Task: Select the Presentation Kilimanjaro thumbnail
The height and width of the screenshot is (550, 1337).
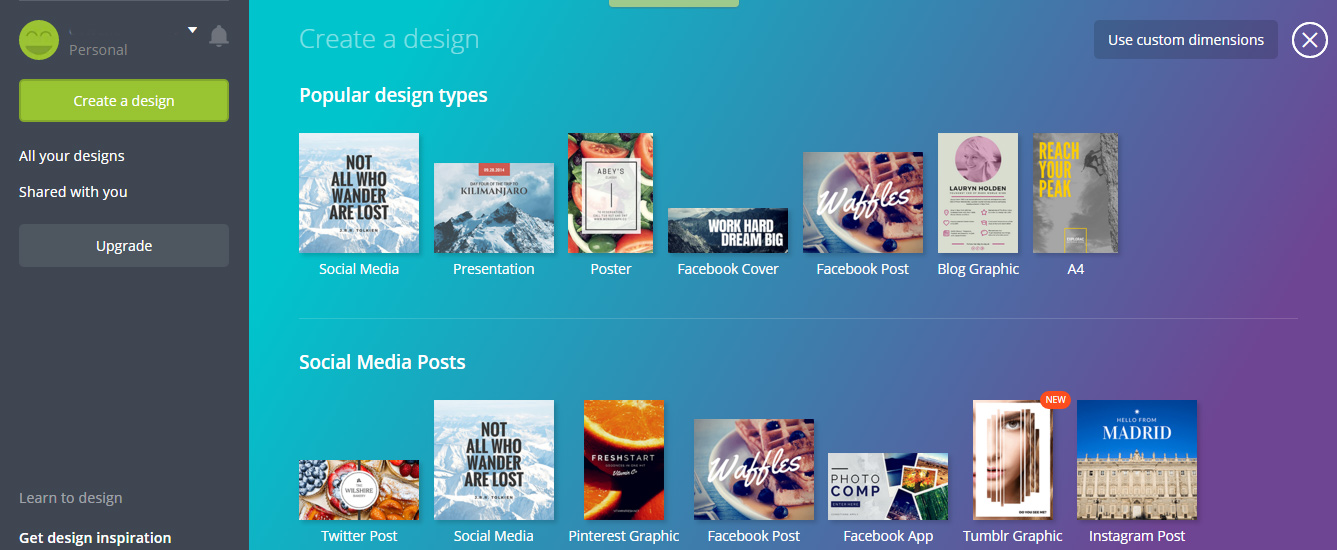Action: [x=494, y=208]
